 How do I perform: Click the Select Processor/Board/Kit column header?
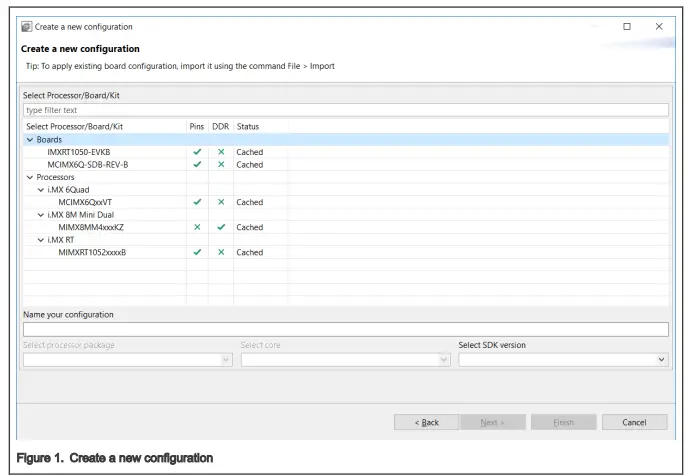[105, 127]
